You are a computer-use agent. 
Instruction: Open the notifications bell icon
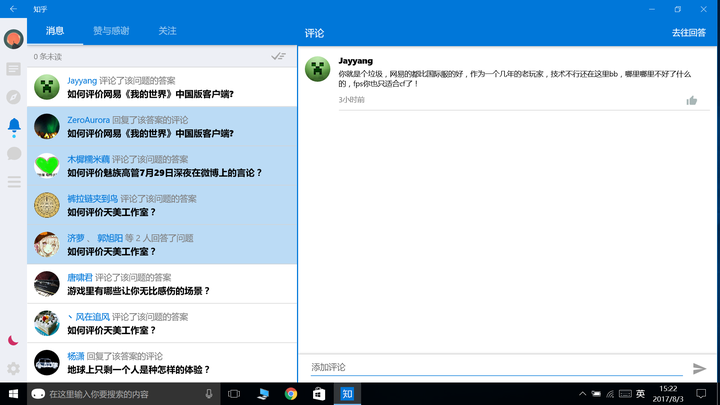pos(14,126)
